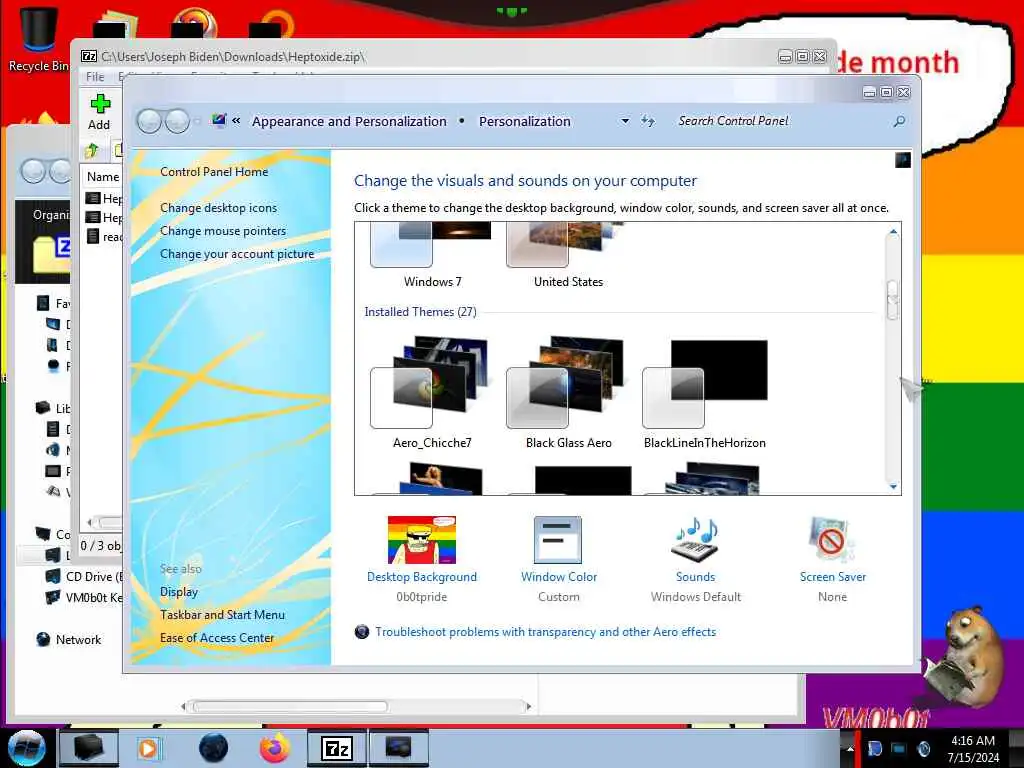Open the Screen Saver icon

pos(831,539)
